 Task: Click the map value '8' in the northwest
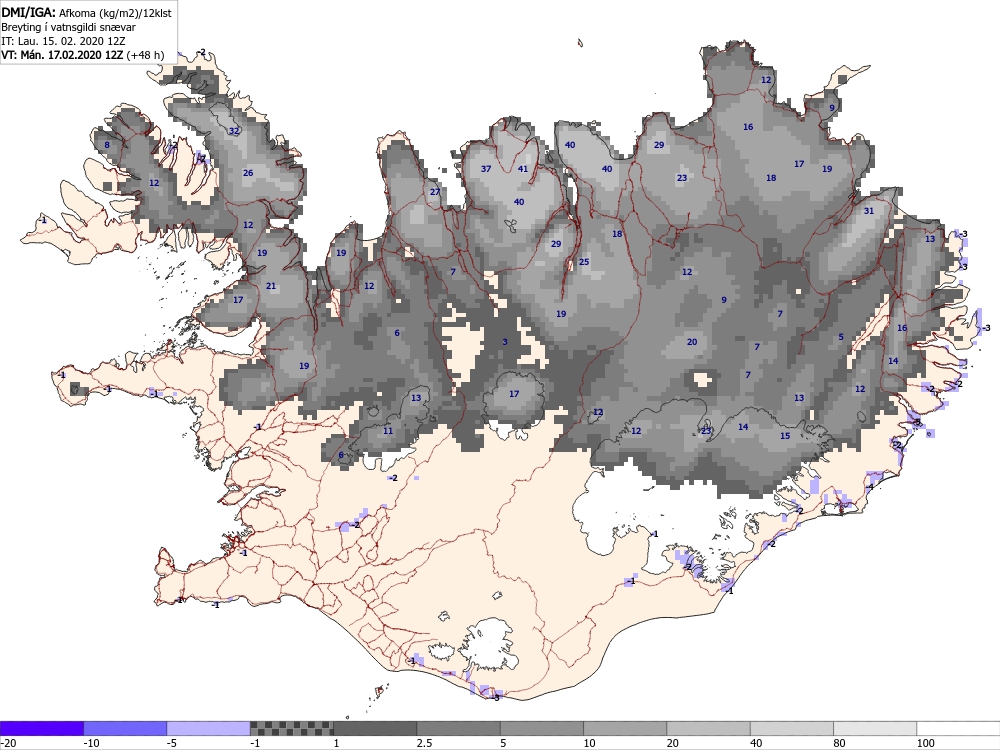[x=107, y=145]
